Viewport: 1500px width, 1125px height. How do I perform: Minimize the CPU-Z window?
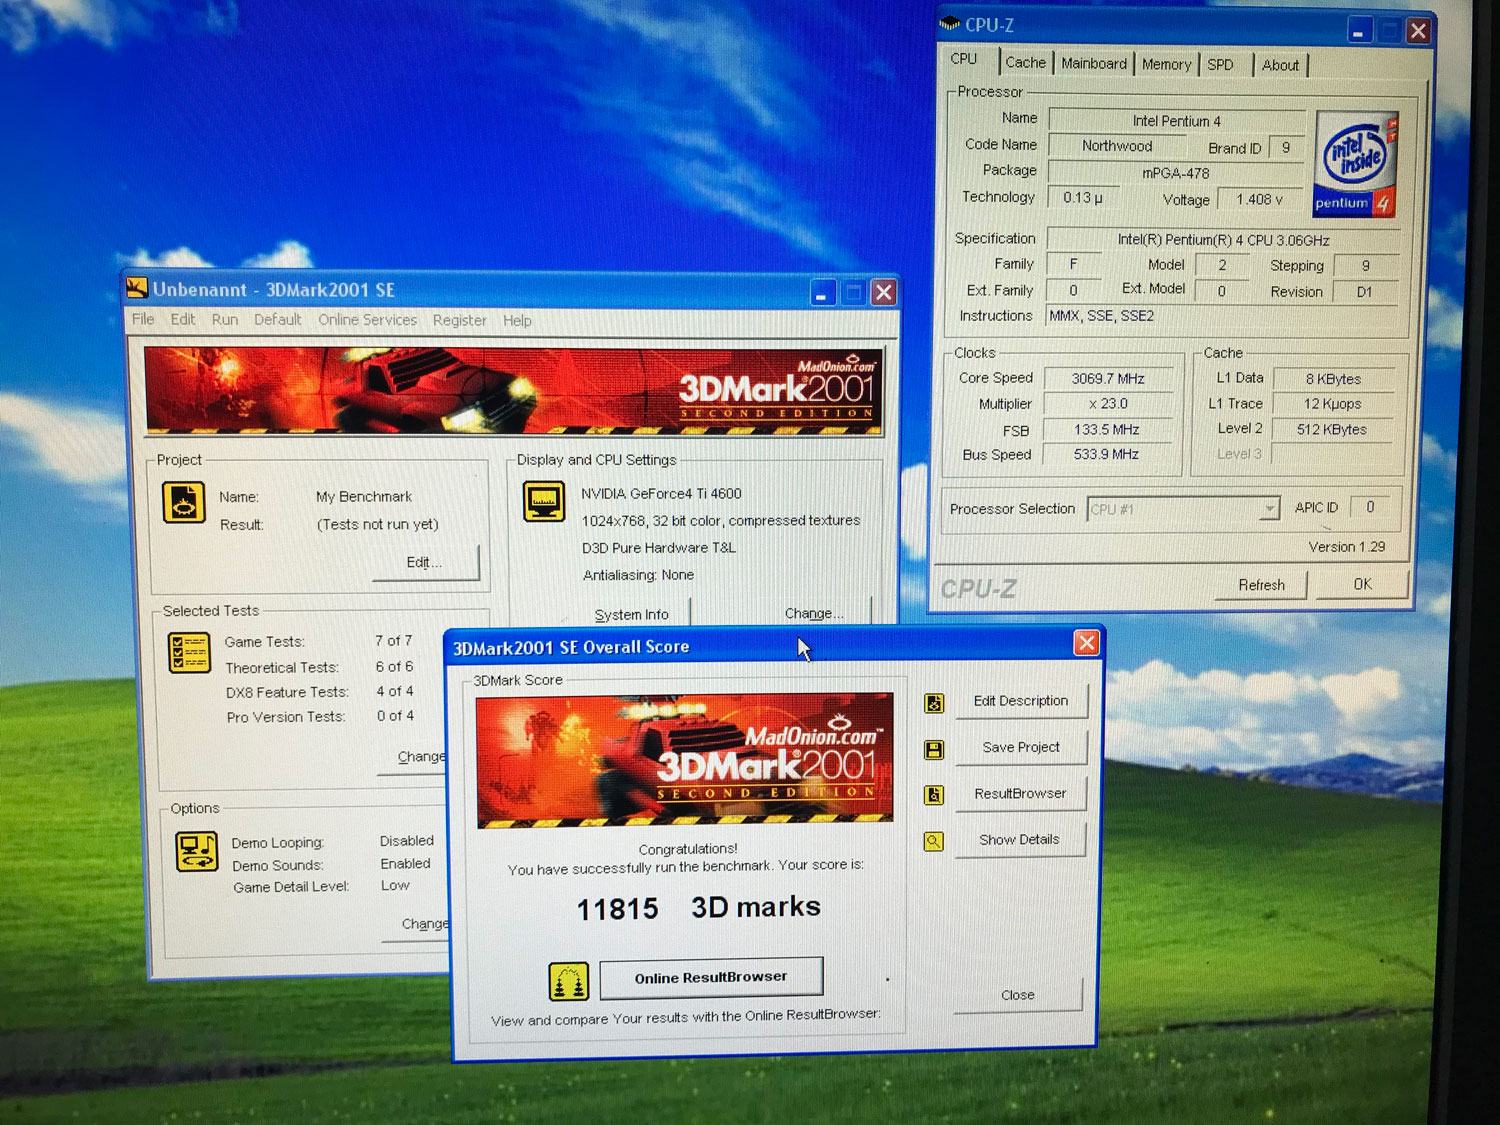point(1357,30)
